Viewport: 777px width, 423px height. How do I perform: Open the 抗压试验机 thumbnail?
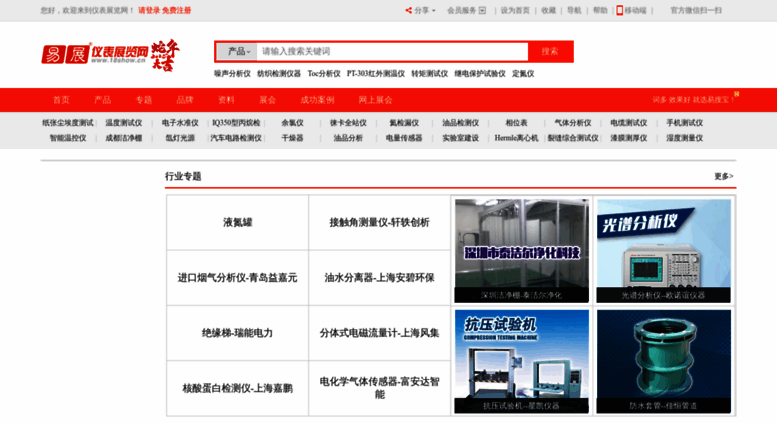click(x=522, y=362)
